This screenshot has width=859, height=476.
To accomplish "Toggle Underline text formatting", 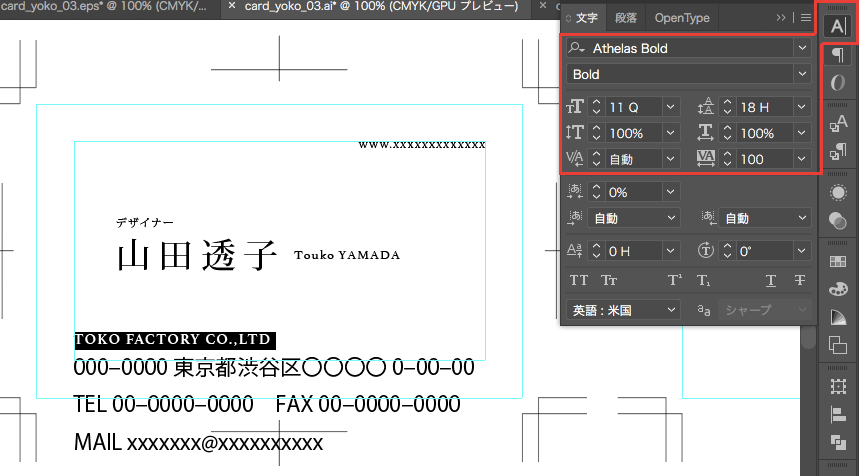I will [771, 281].
